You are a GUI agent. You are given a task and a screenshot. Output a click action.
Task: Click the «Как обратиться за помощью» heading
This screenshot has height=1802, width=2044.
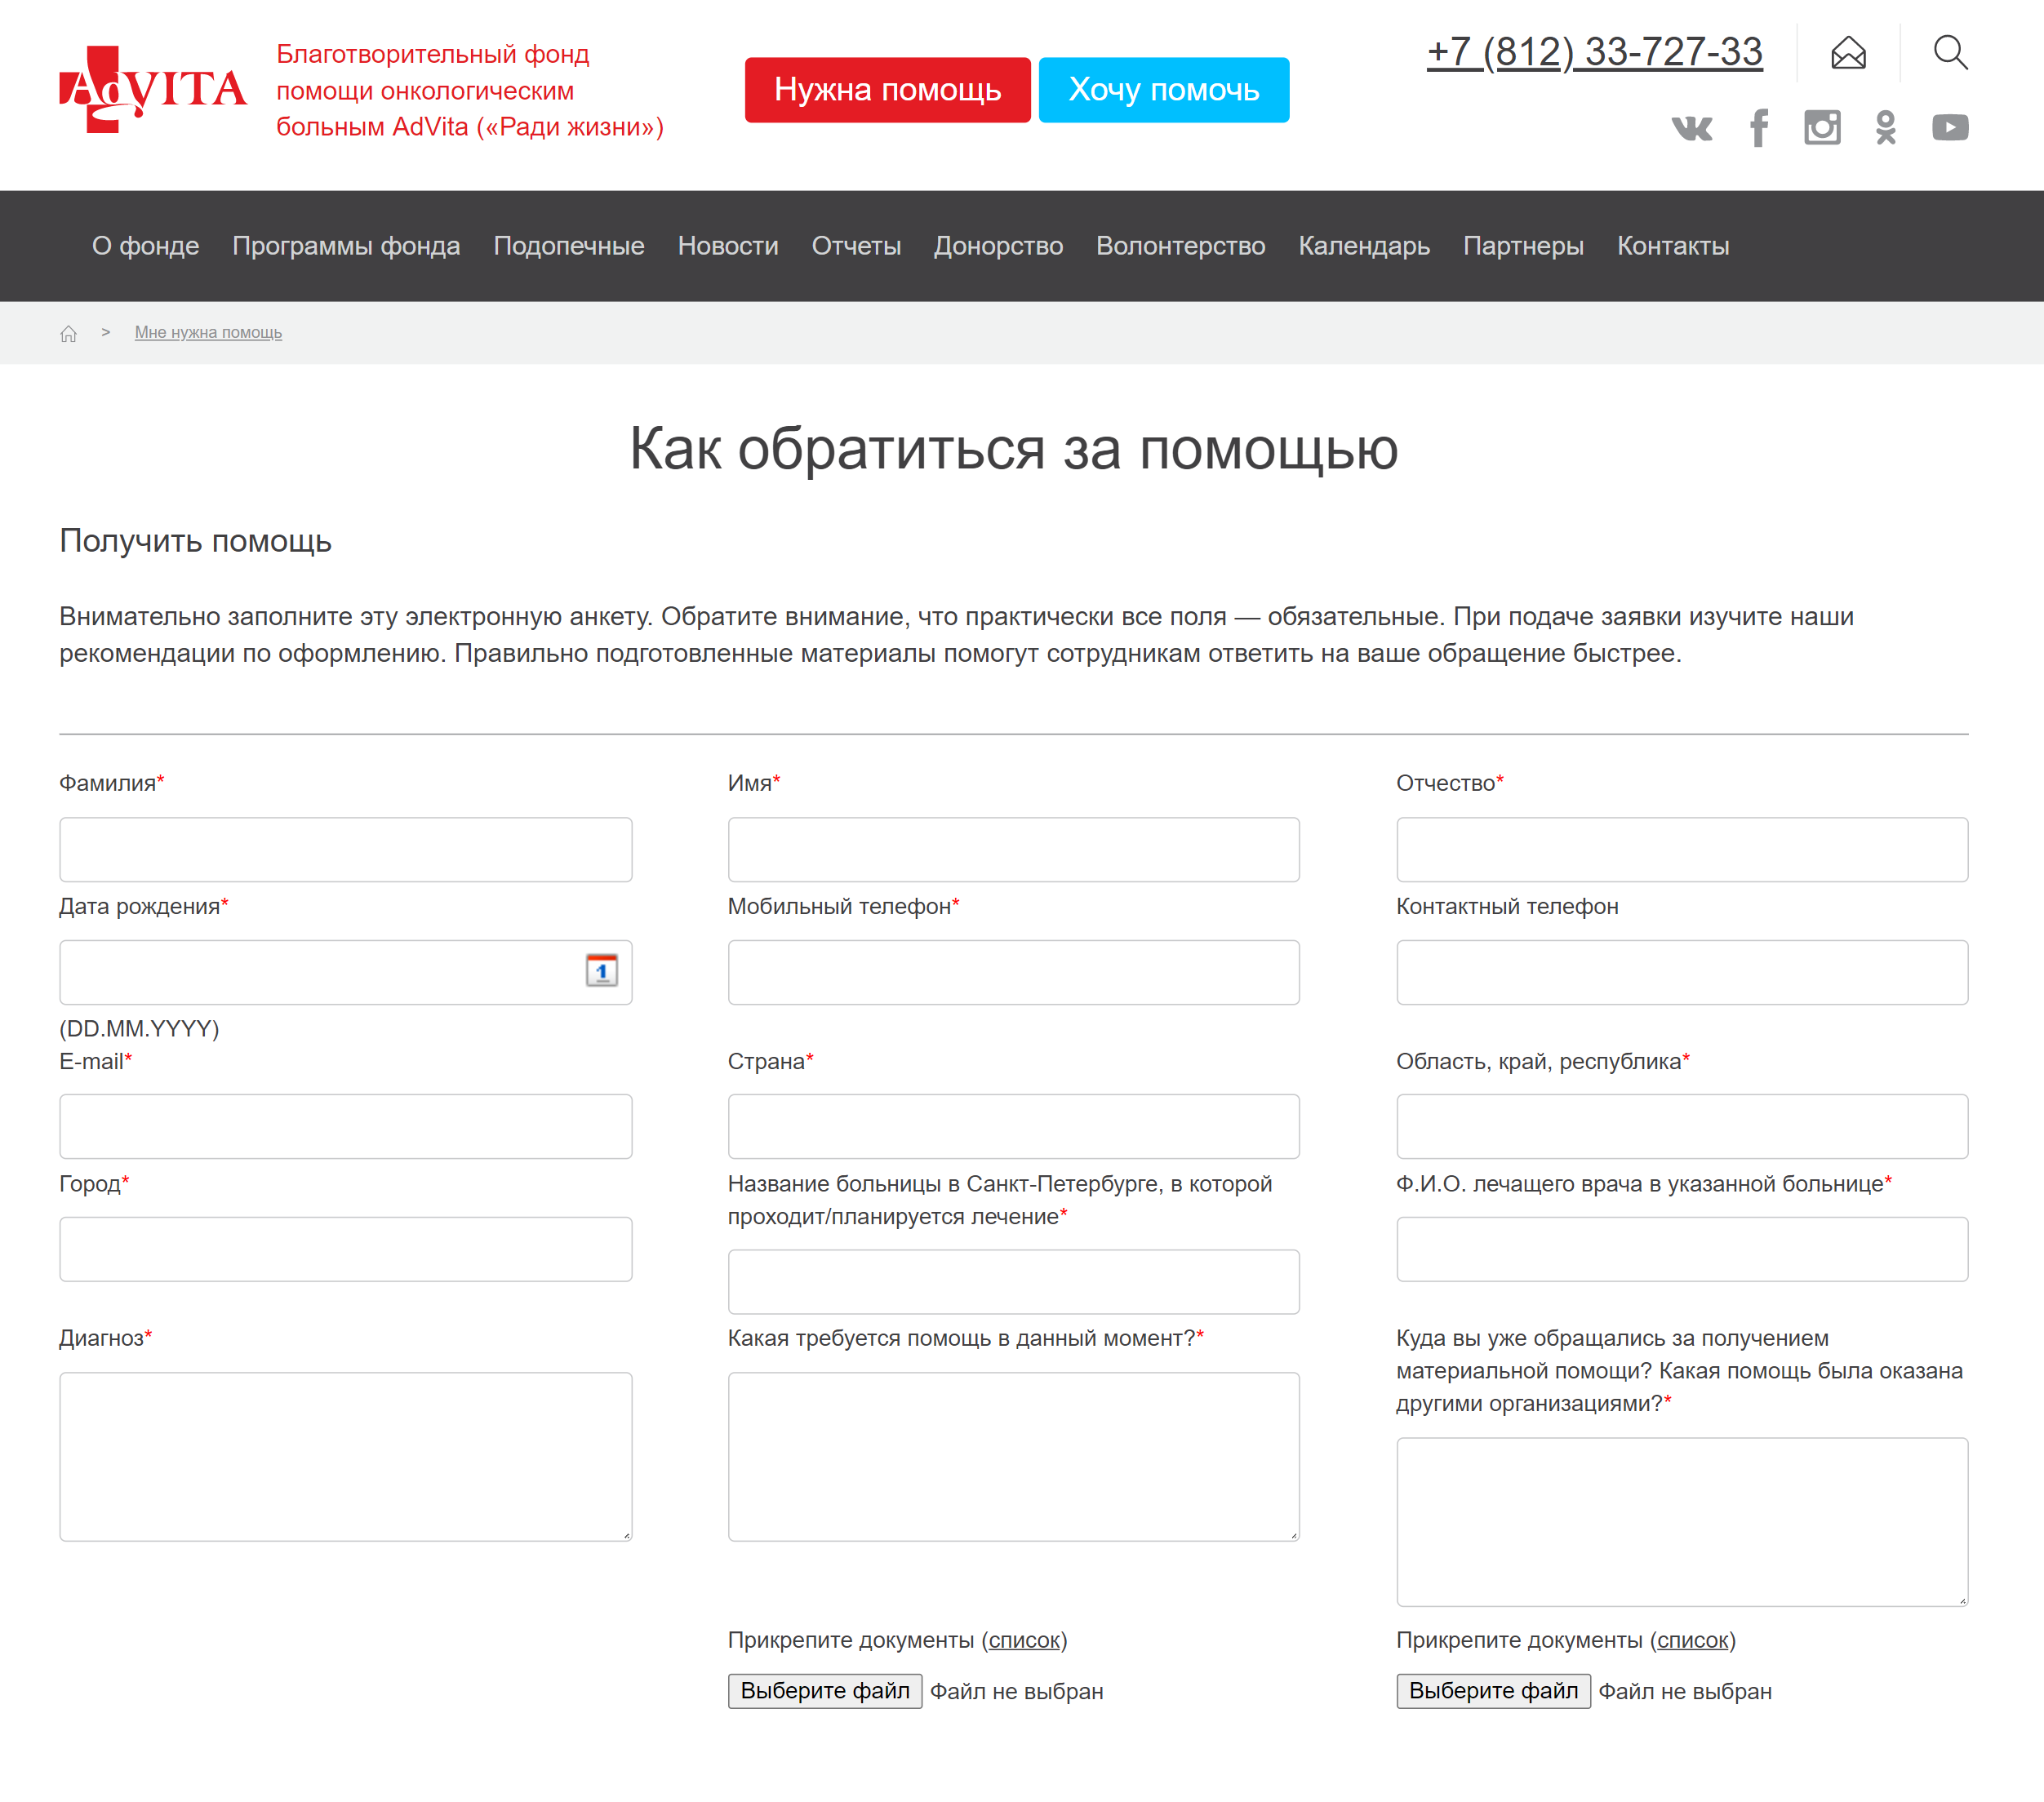1013,448
